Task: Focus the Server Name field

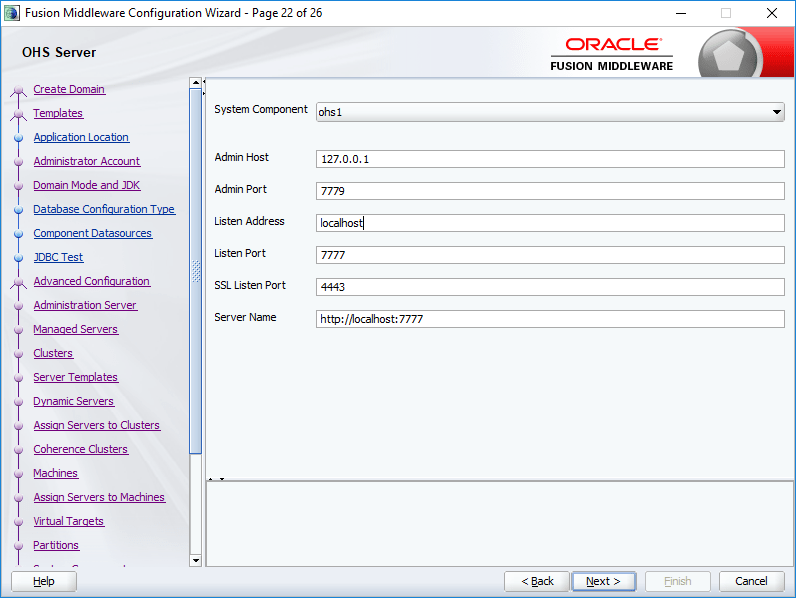Action: coord(550,319)
